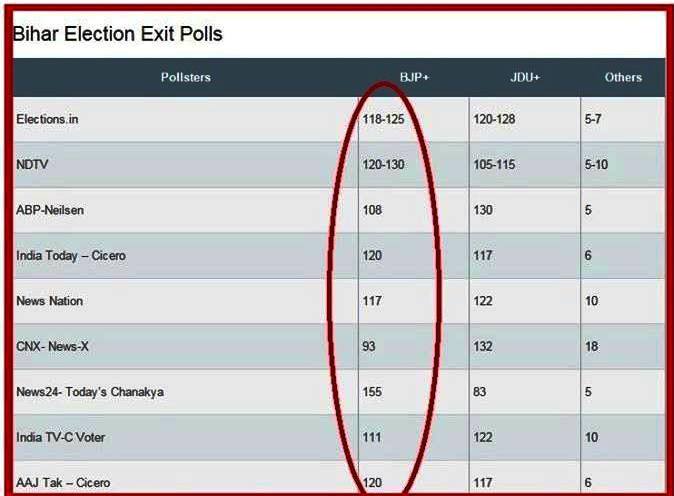Image resolution: width=674 pixels, height=496 pixels.
Task: Select the Others column header
Action: pos(623,77)
